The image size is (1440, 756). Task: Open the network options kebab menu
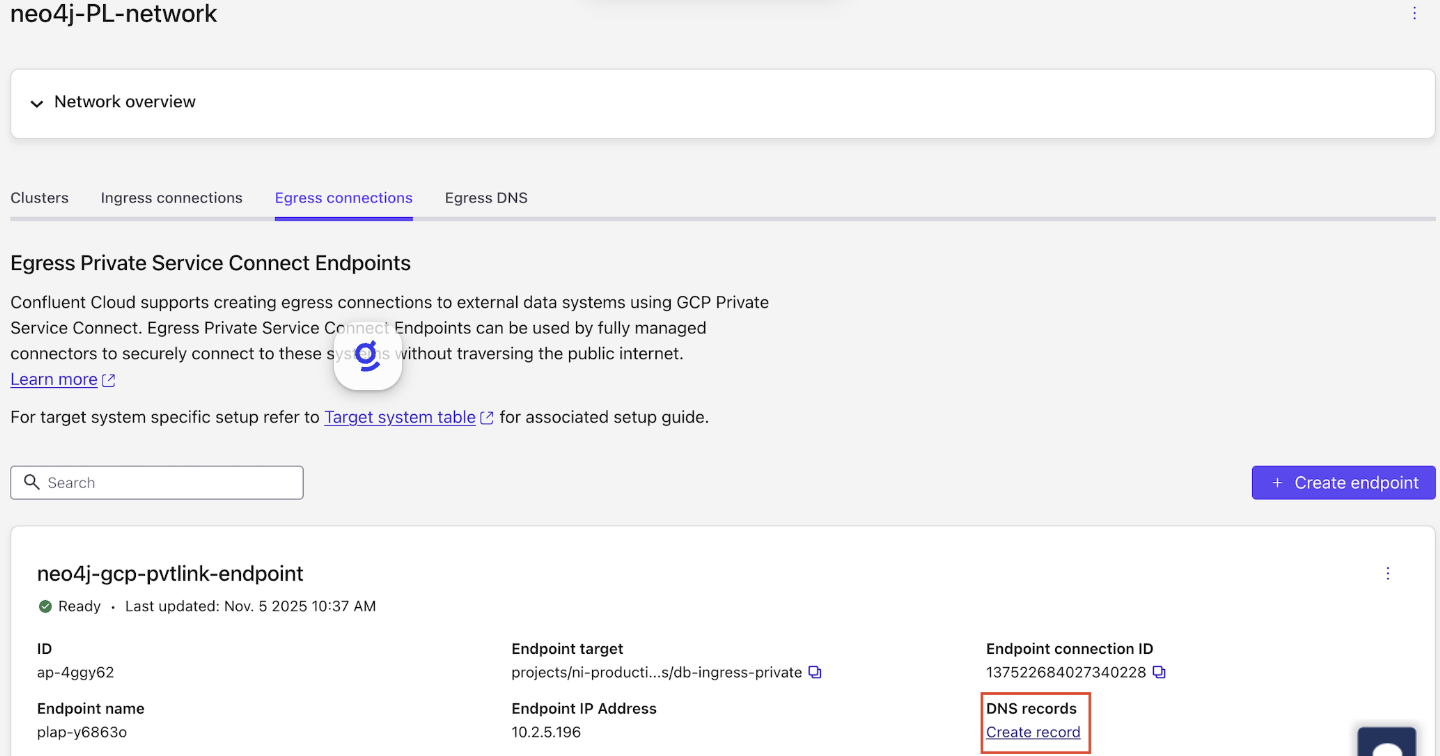click(x=1415, y=13)
